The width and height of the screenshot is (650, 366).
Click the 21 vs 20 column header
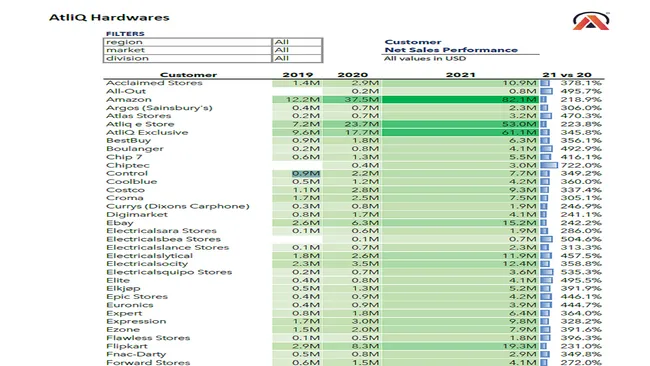567,75
